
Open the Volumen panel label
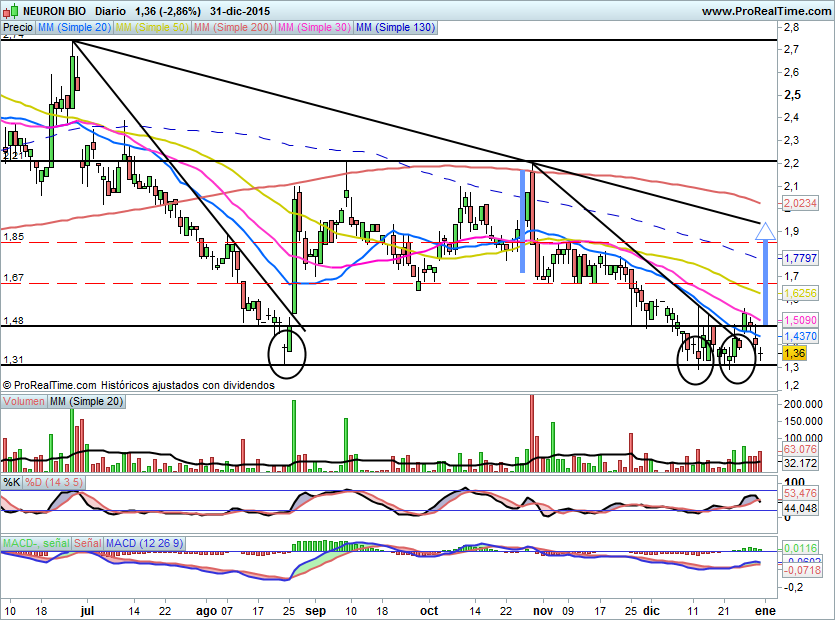tap(24, 402)
